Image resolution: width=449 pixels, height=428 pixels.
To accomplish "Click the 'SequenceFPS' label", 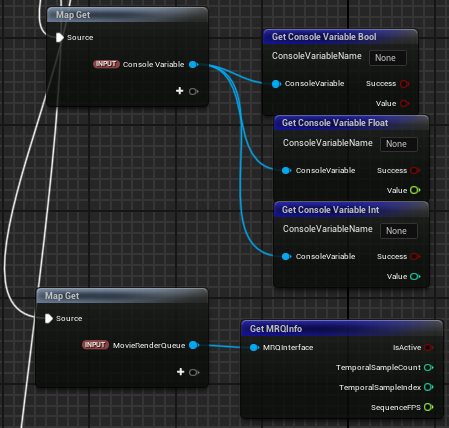I will click(396, 407).
